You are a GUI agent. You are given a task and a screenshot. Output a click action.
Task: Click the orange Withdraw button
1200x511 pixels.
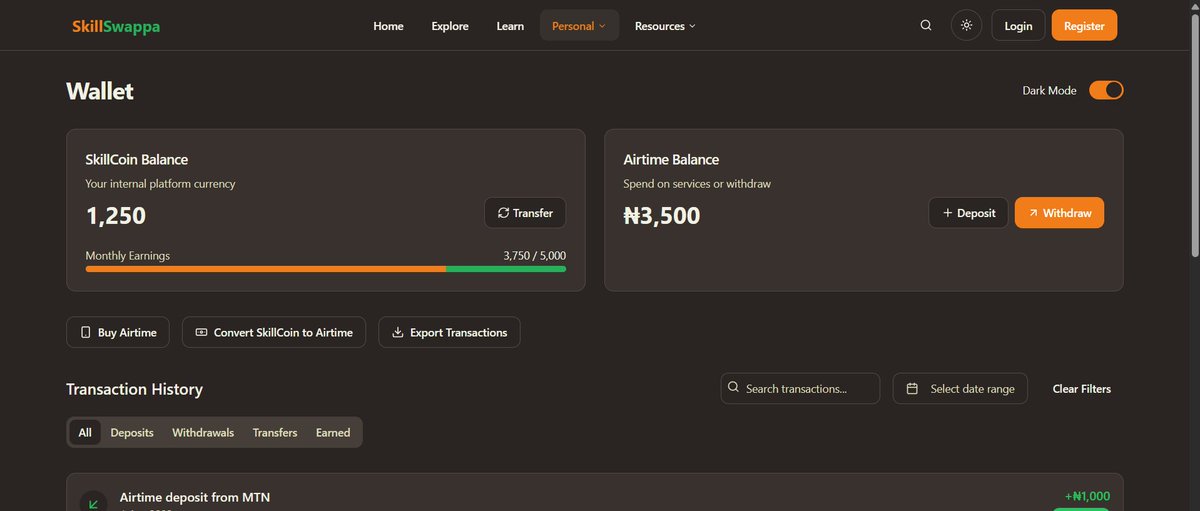[1059, 213]
